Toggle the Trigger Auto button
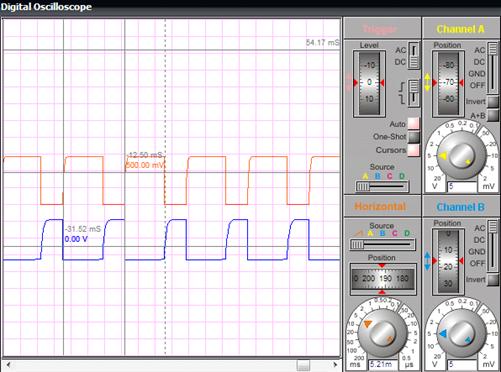The image size is (501, 372). (414, 123)
